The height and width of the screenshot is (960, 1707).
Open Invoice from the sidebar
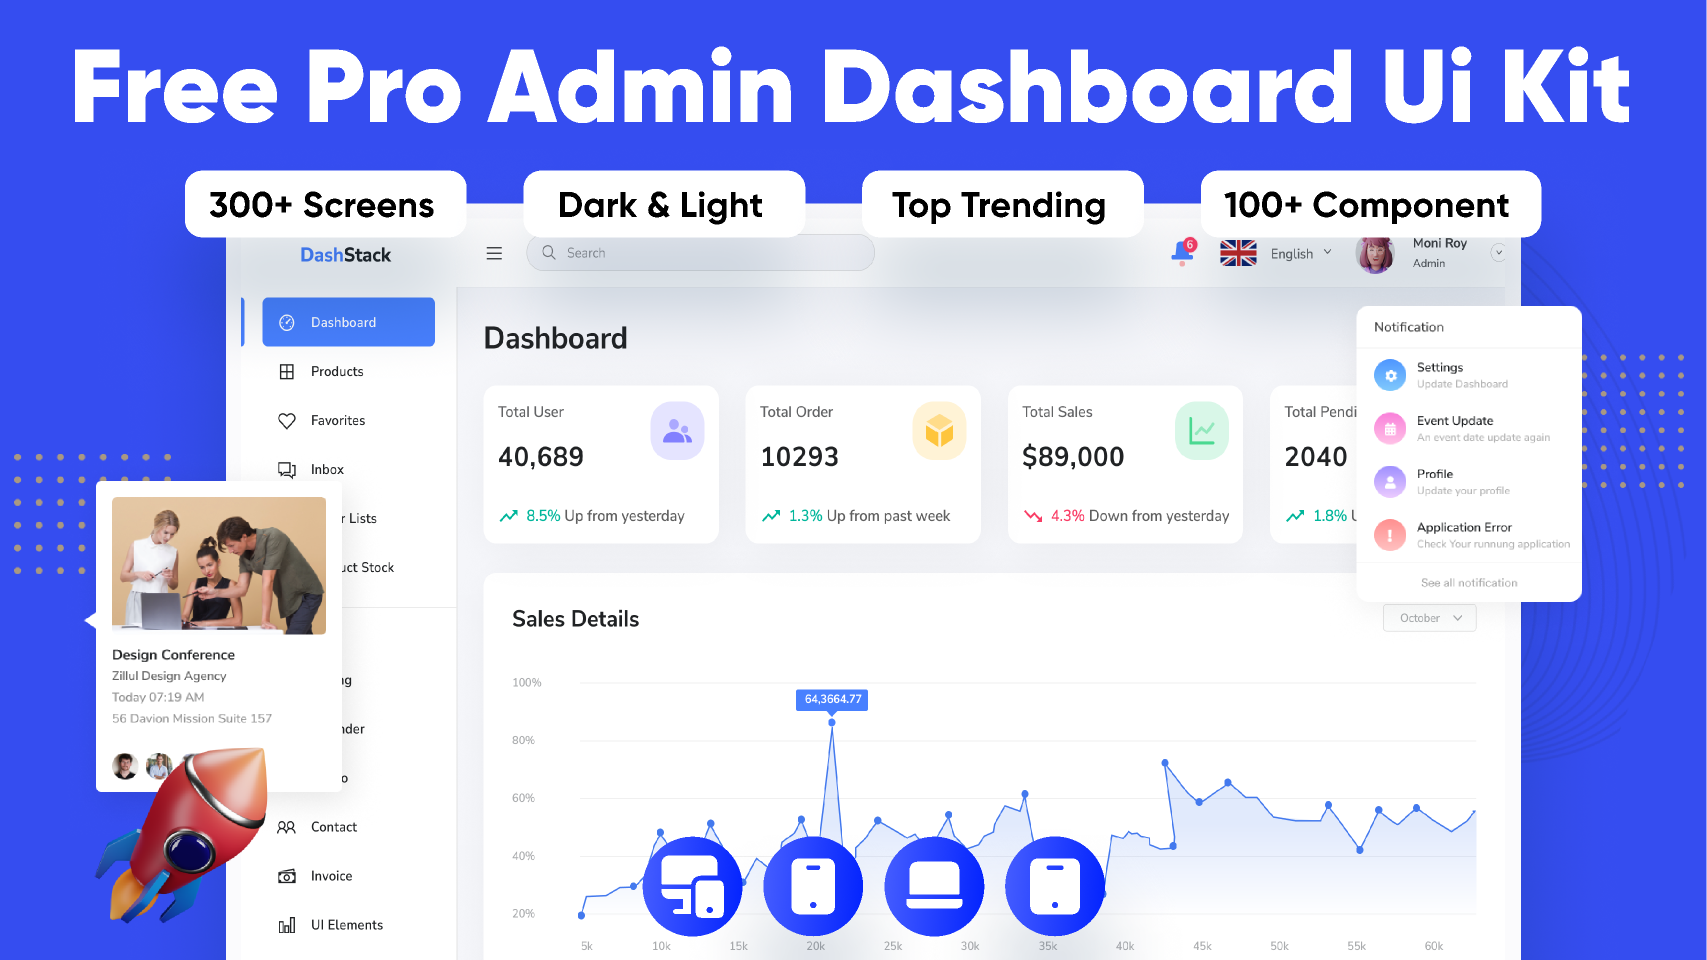click(331, 876)
